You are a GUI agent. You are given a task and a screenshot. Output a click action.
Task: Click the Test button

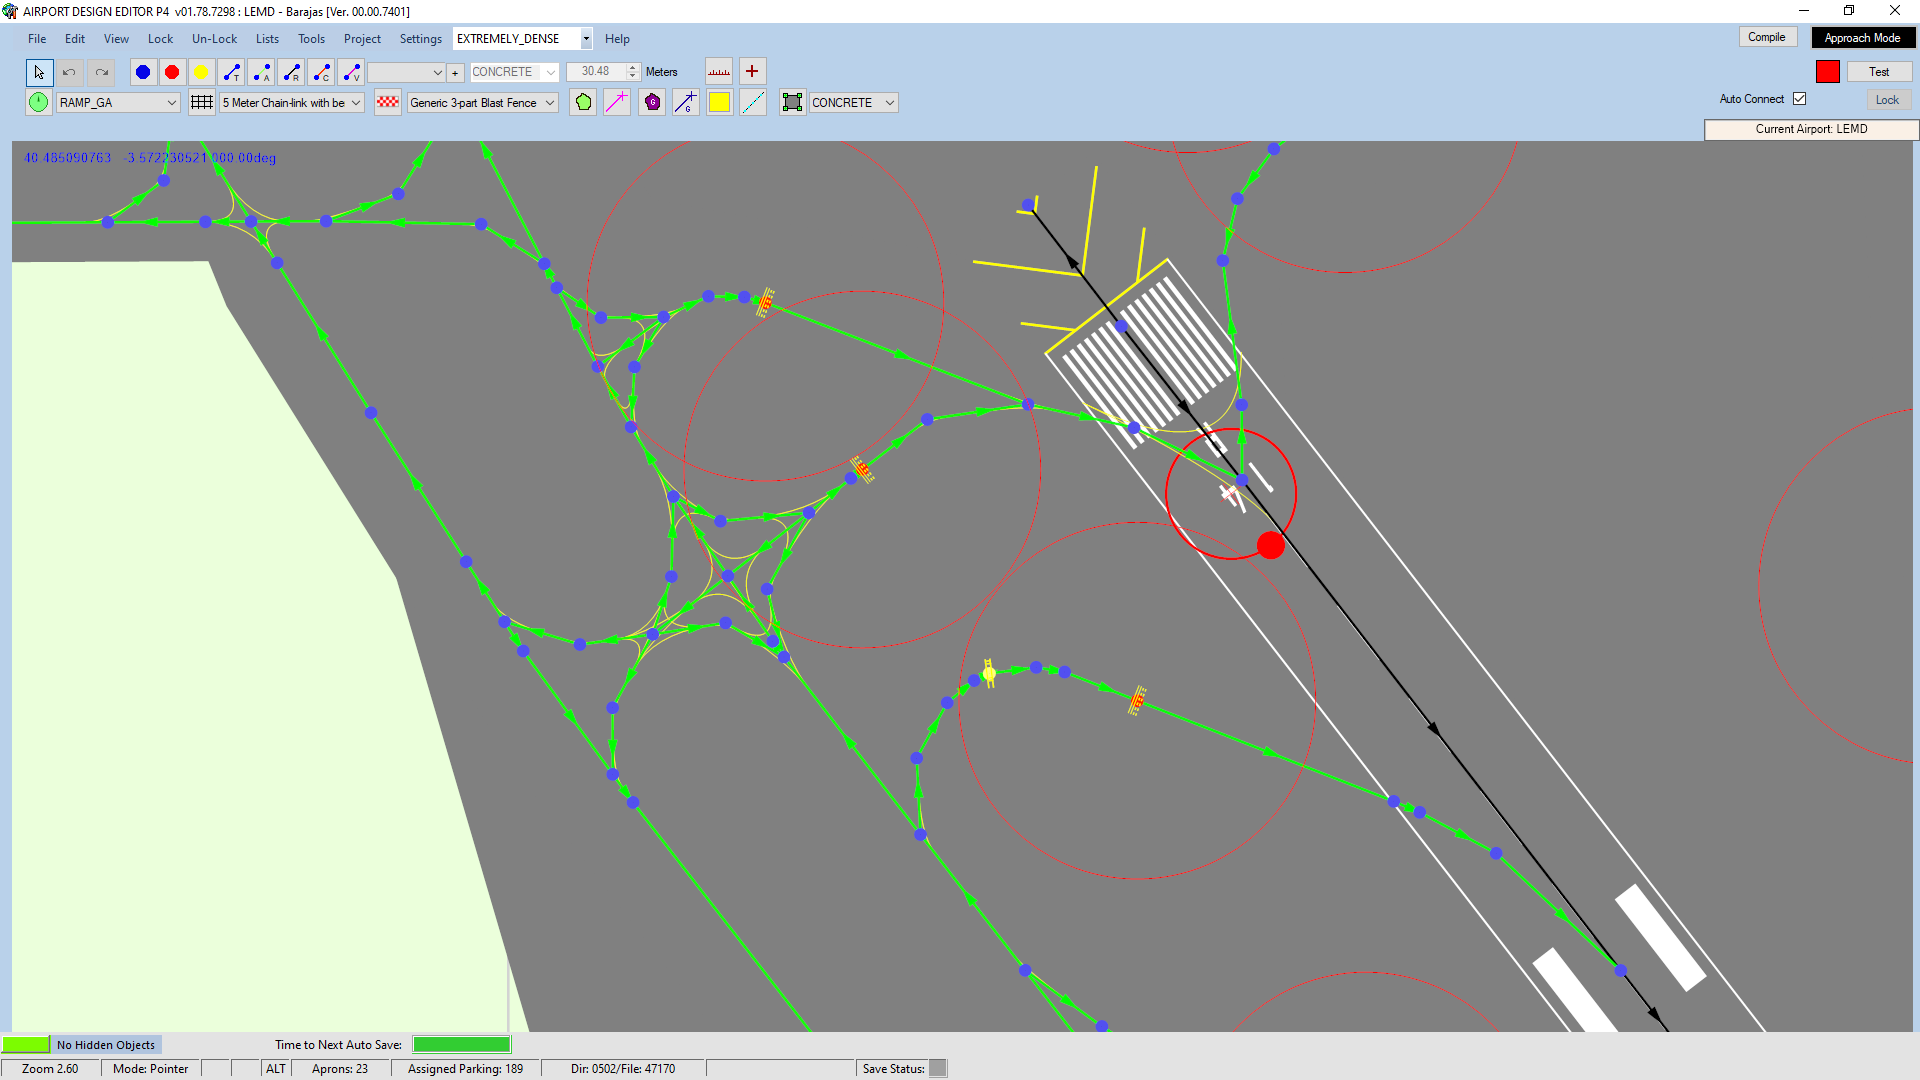tap(1879, 72)
